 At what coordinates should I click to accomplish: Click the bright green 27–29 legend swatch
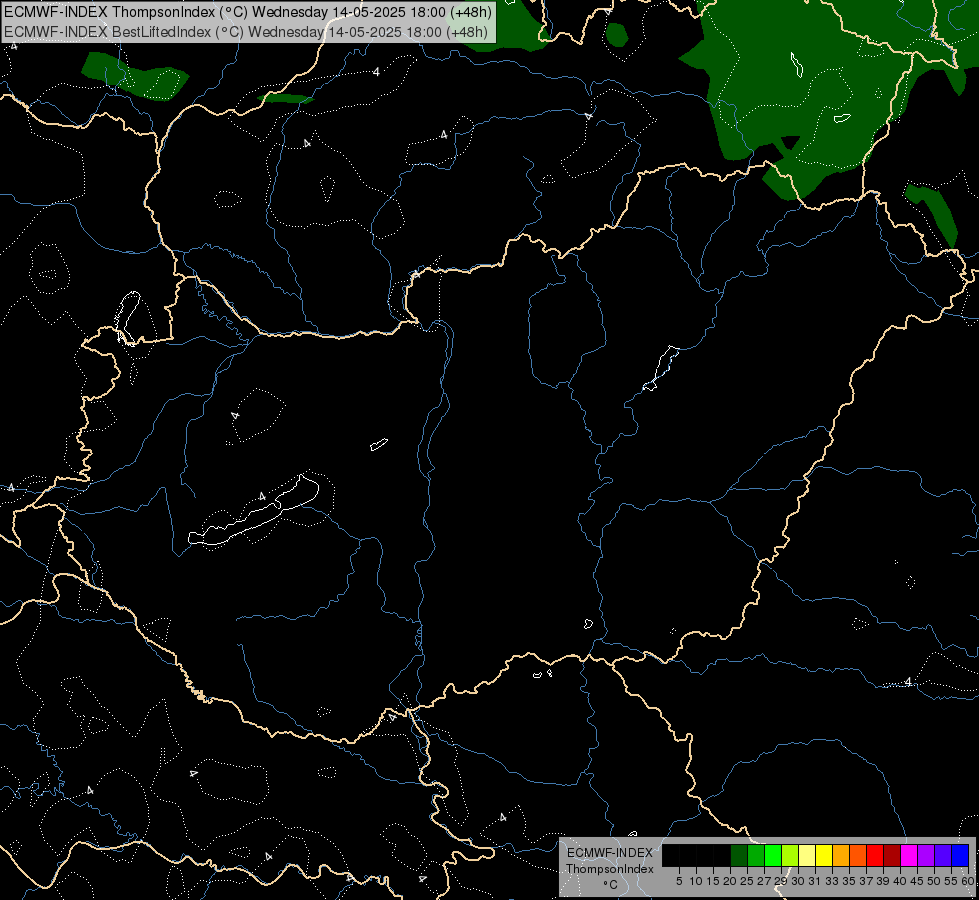[x=773, y=855]
